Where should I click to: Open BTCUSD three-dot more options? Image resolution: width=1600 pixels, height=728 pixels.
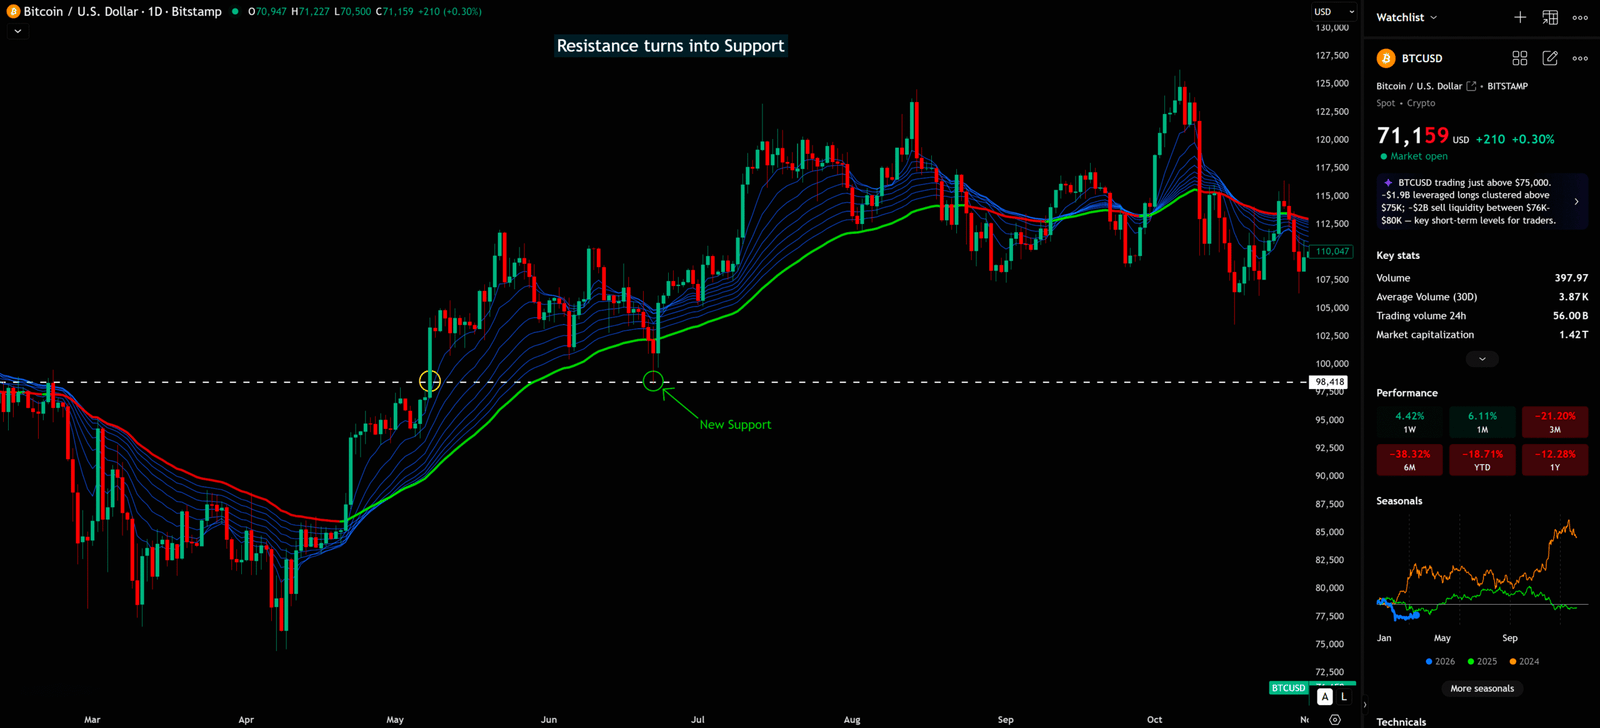[1580, 58]
